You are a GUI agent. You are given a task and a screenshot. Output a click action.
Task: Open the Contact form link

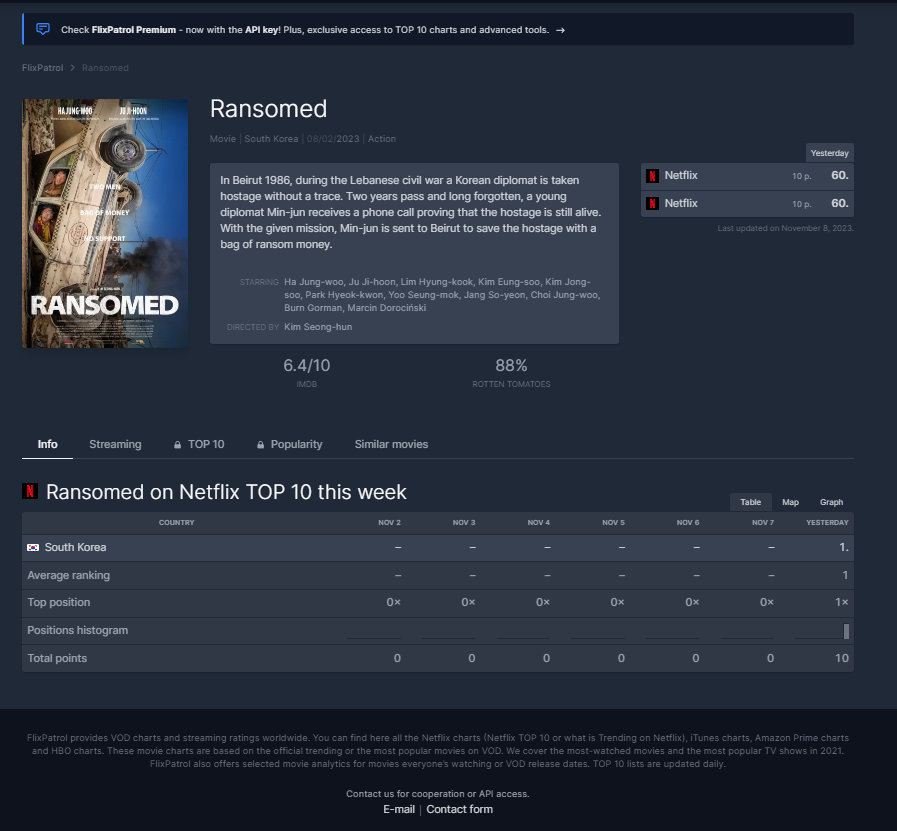tap(459, 809)
